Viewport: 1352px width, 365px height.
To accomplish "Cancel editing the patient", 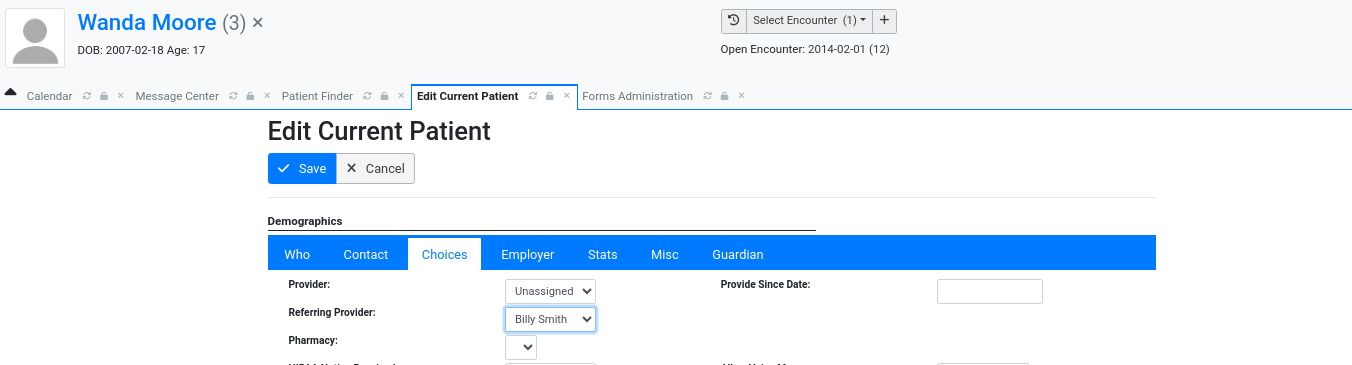I will [x=375, y=168].
